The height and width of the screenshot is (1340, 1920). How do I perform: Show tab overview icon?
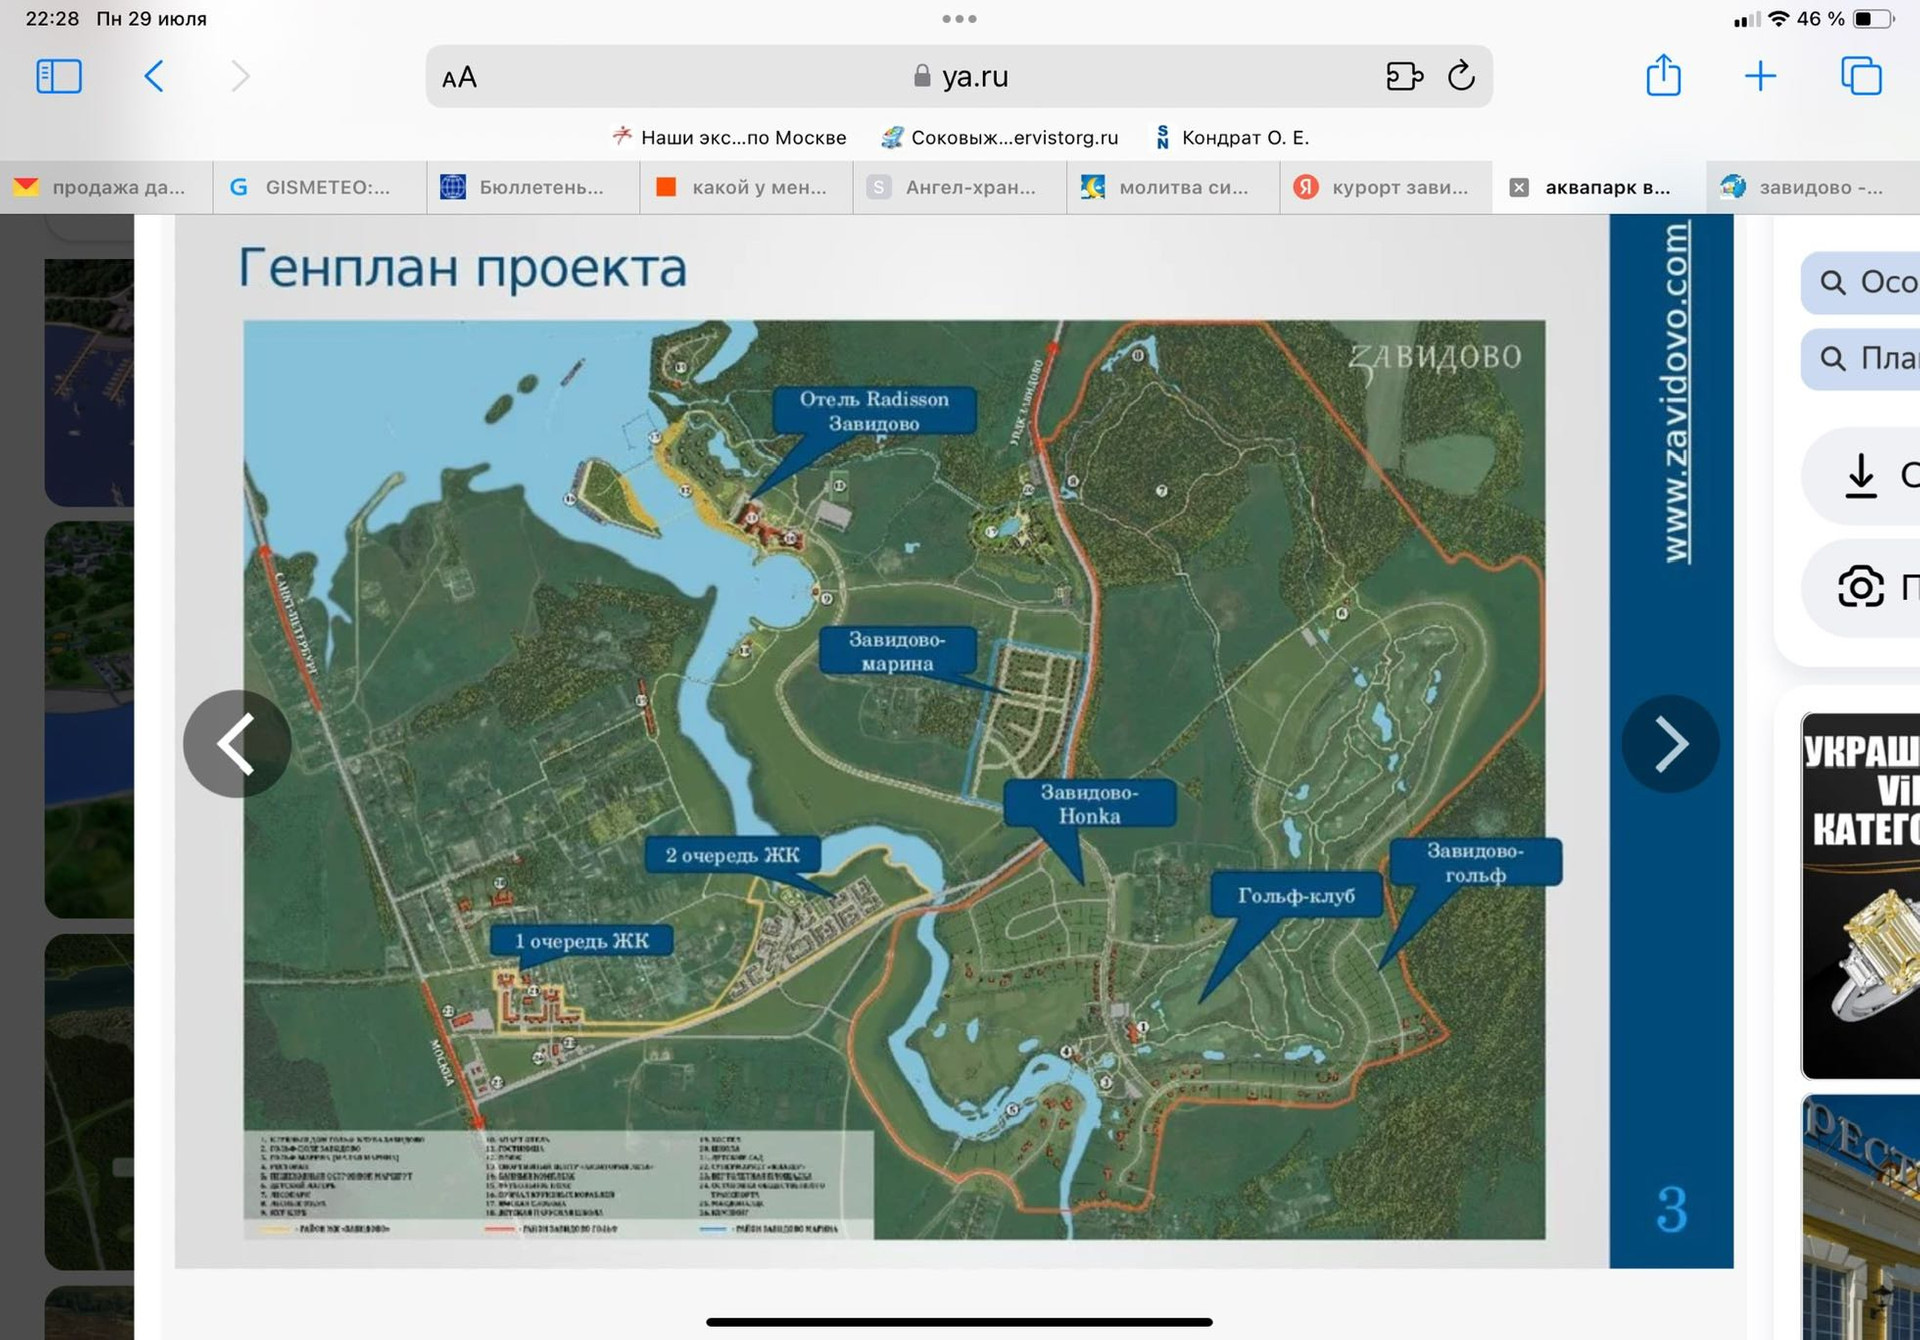[1860, 76]
